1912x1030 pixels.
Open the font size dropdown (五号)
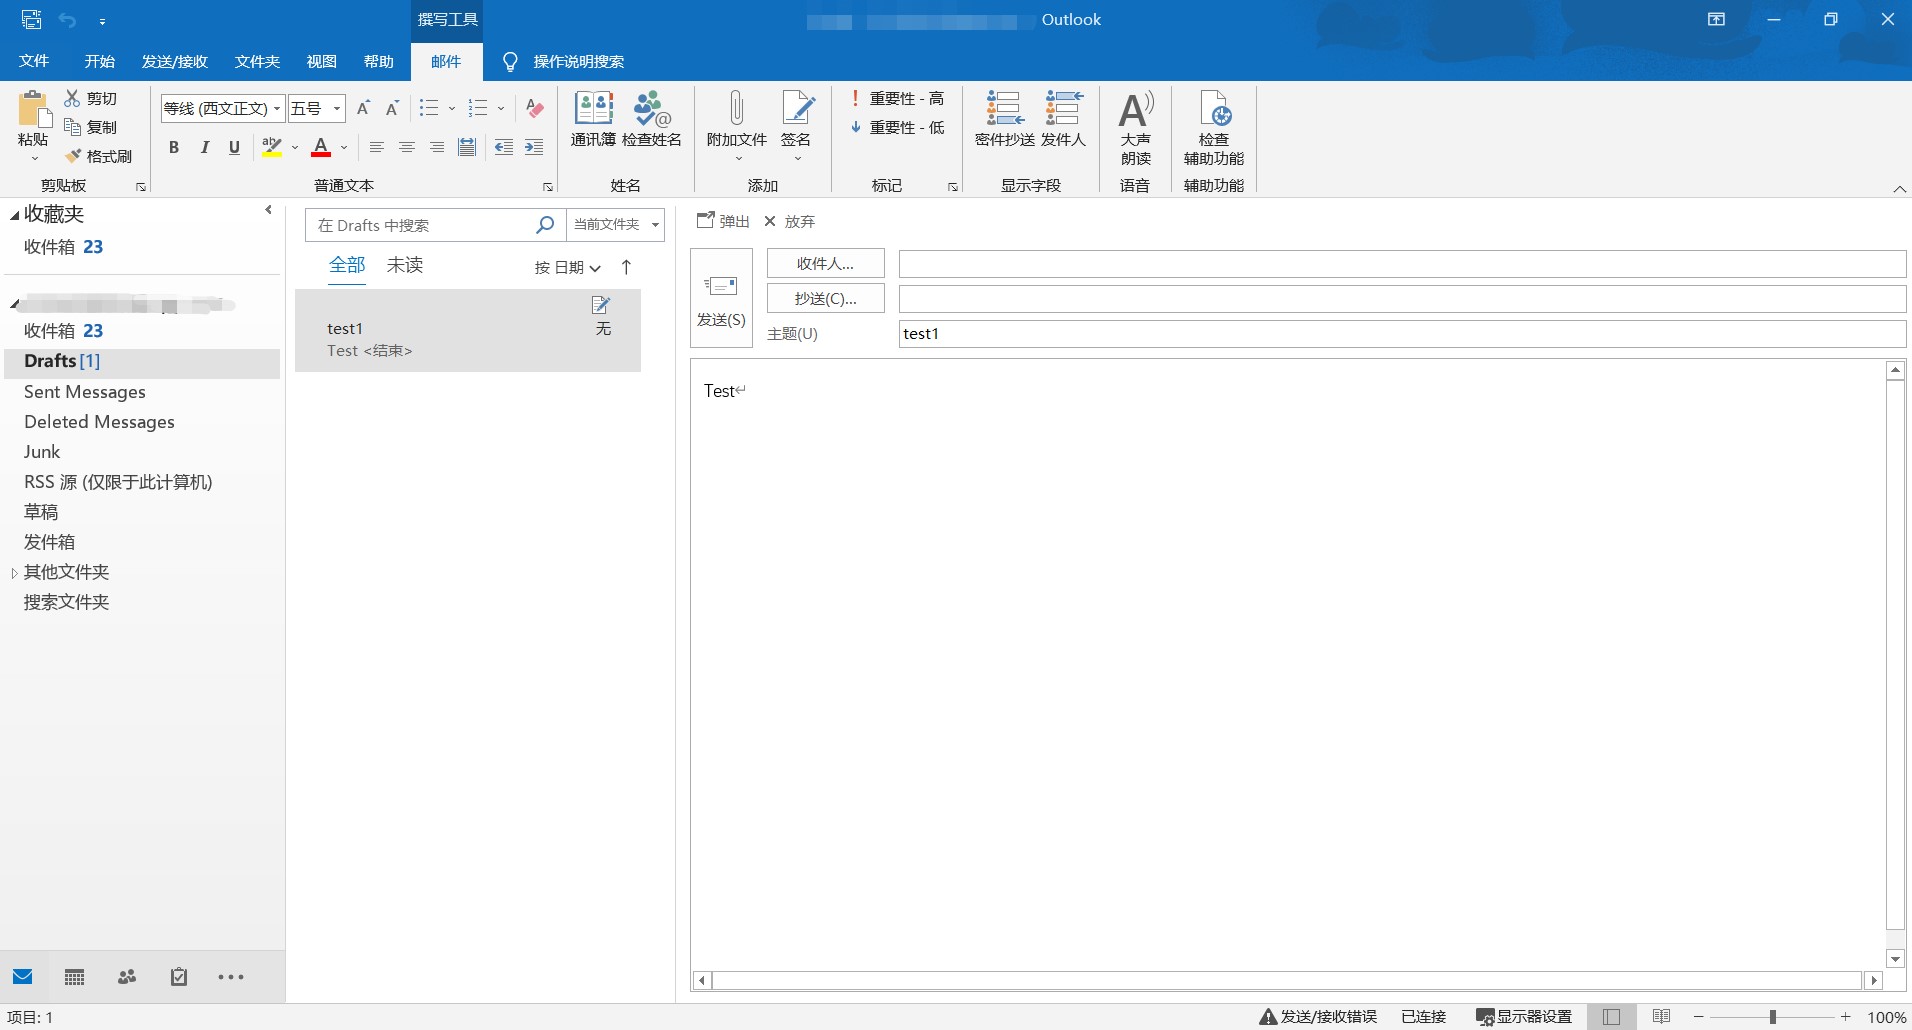tap(337, 108)
